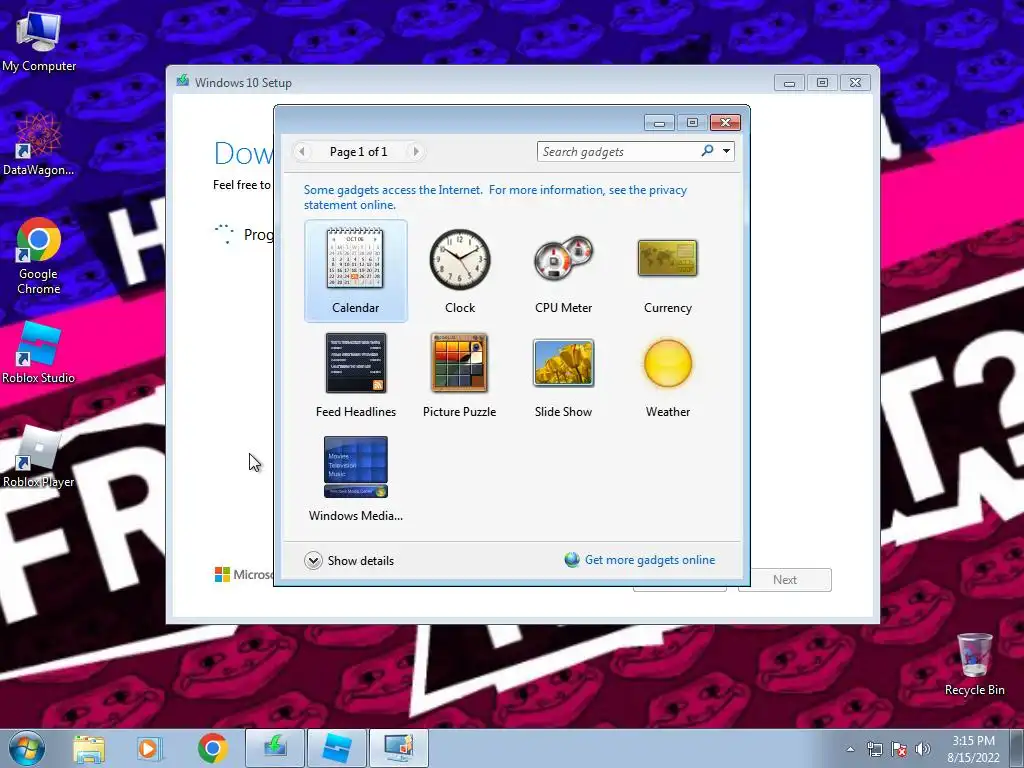Open the DataWagon desktop shortcut
Viewport: 1024px width, 768px height.
[39, 145]
